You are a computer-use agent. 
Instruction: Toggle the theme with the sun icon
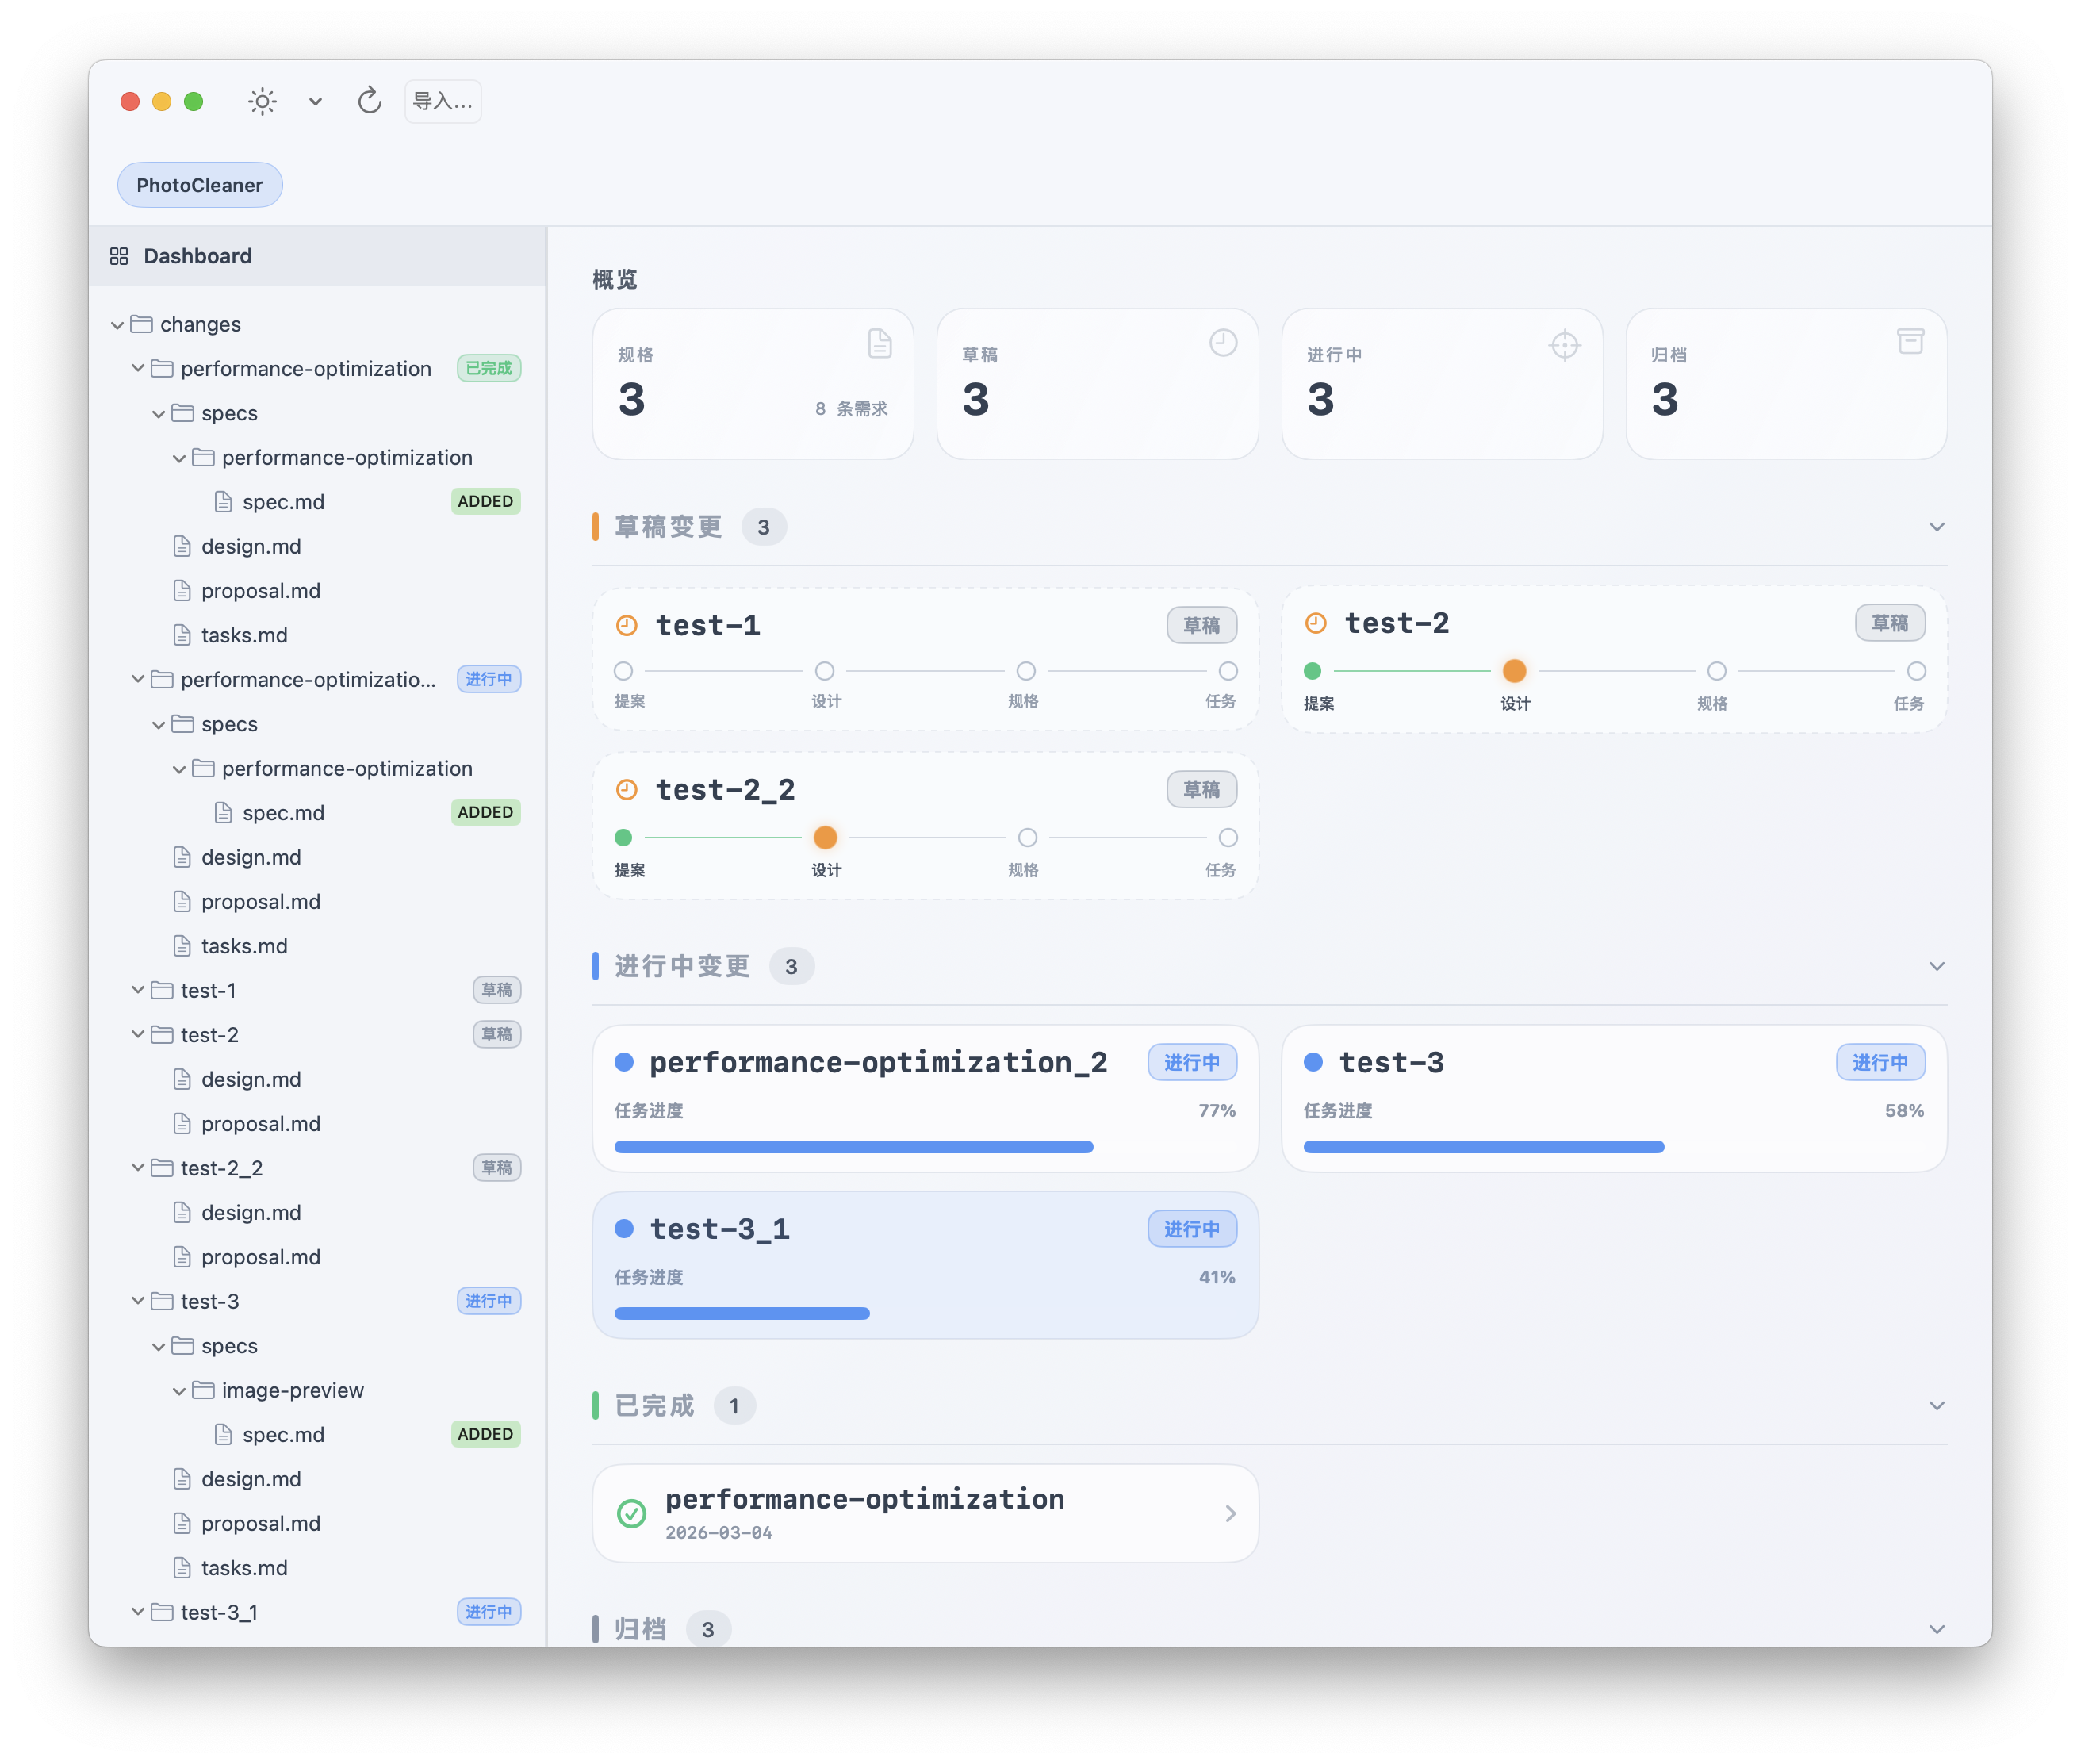[261, 101]
